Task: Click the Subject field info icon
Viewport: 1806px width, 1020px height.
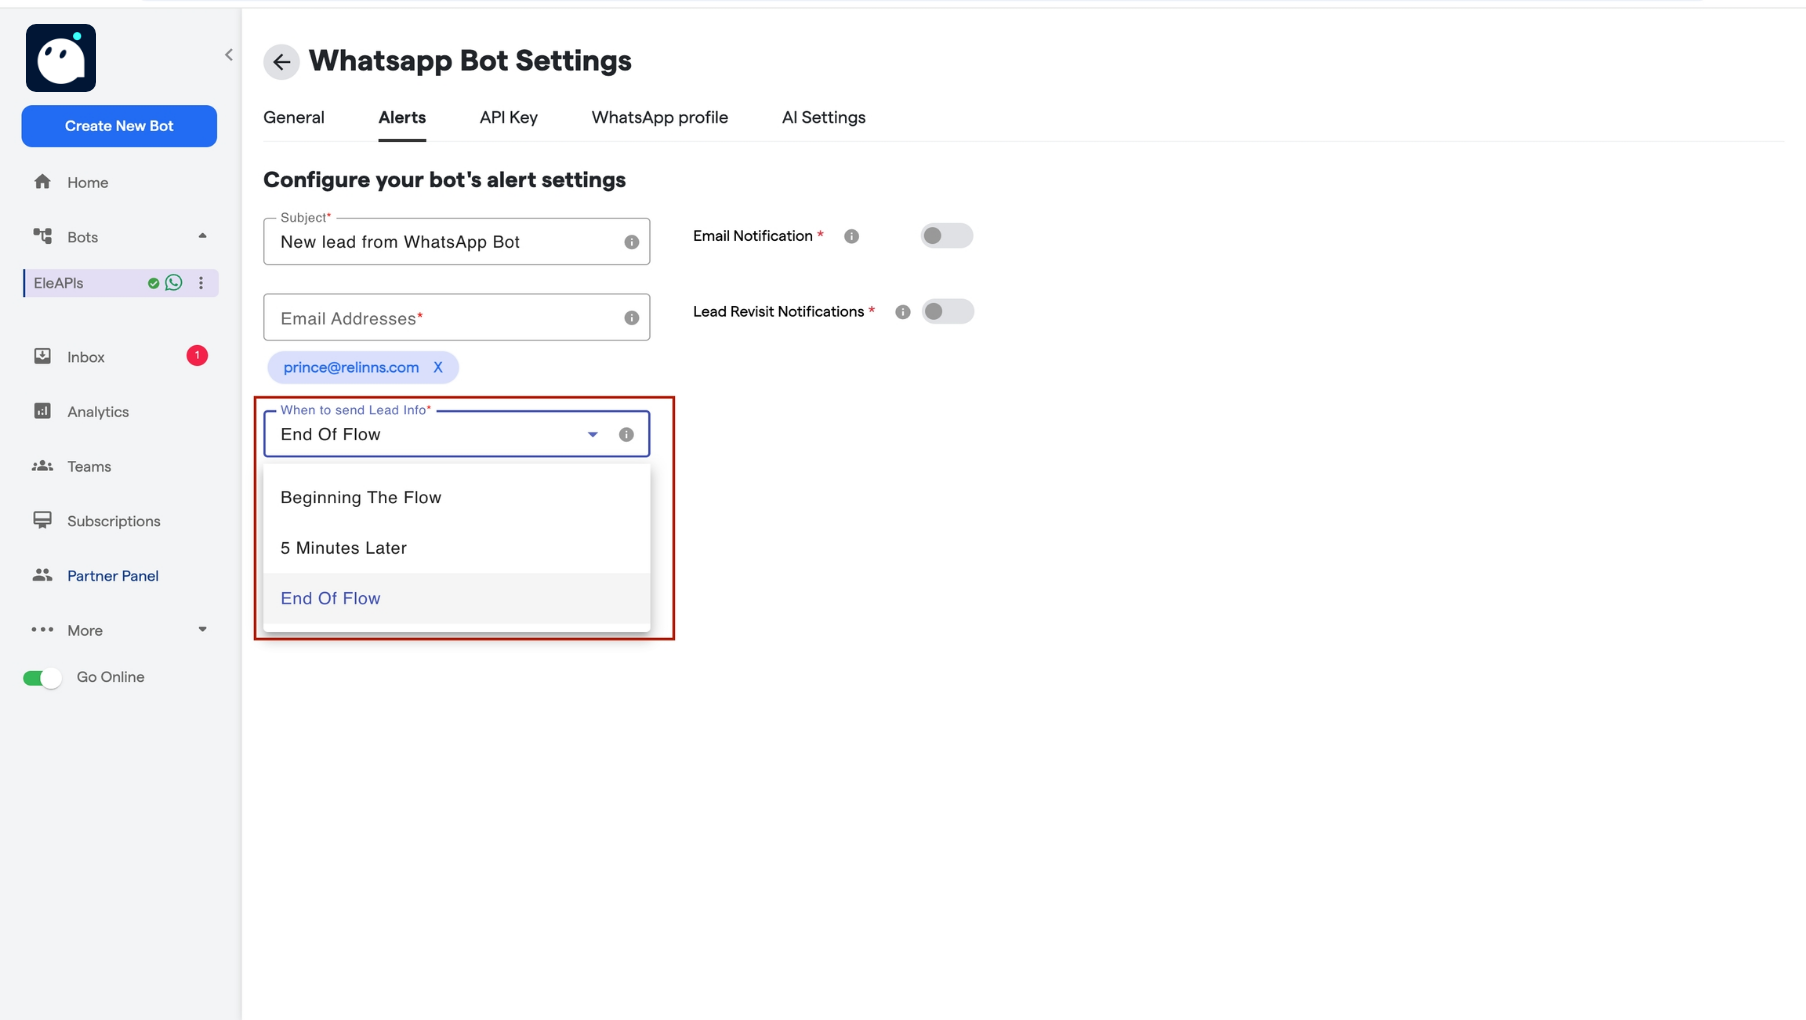Action: click(x=632, y=242)
